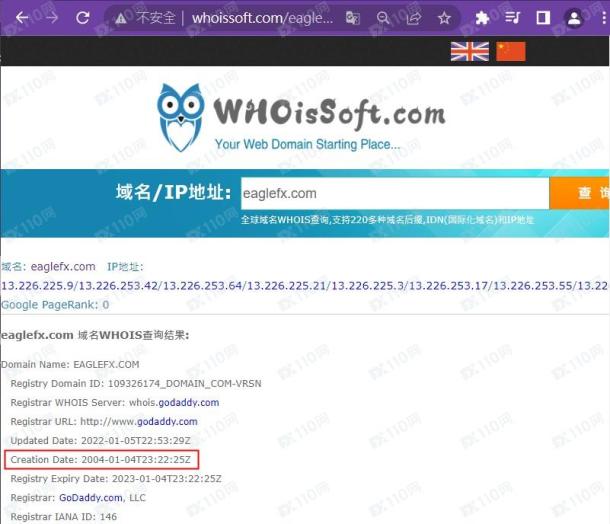The image size is (610, 524).
Task: Bookmark this page with the star icon
Action: (x=444, y=18)
